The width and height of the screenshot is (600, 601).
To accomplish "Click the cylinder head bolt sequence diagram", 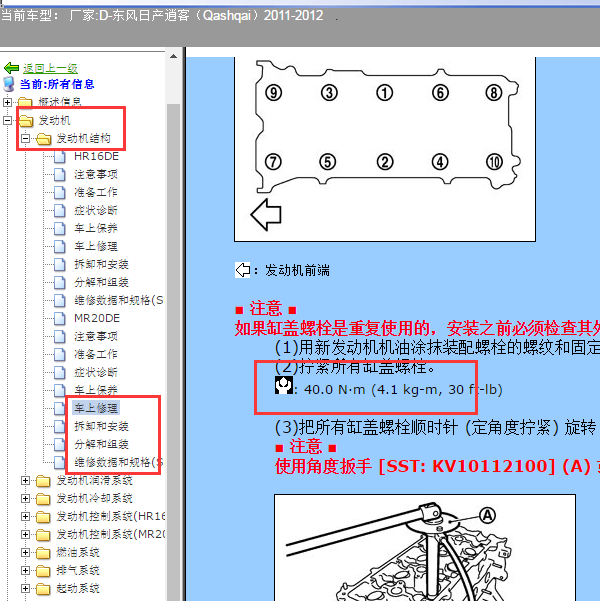I will pyautogui.click(x=385, y=149).
